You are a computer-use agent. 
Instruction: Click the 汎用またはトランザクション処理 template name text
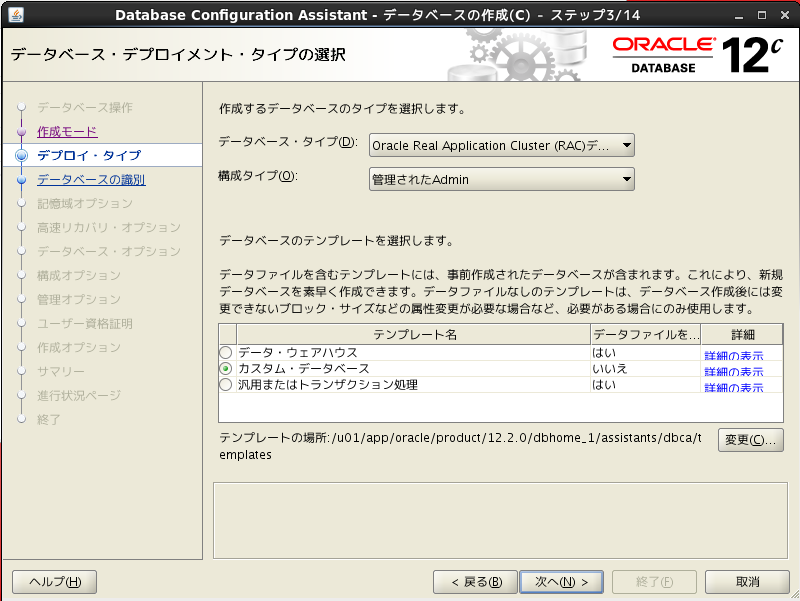(328, 385)
